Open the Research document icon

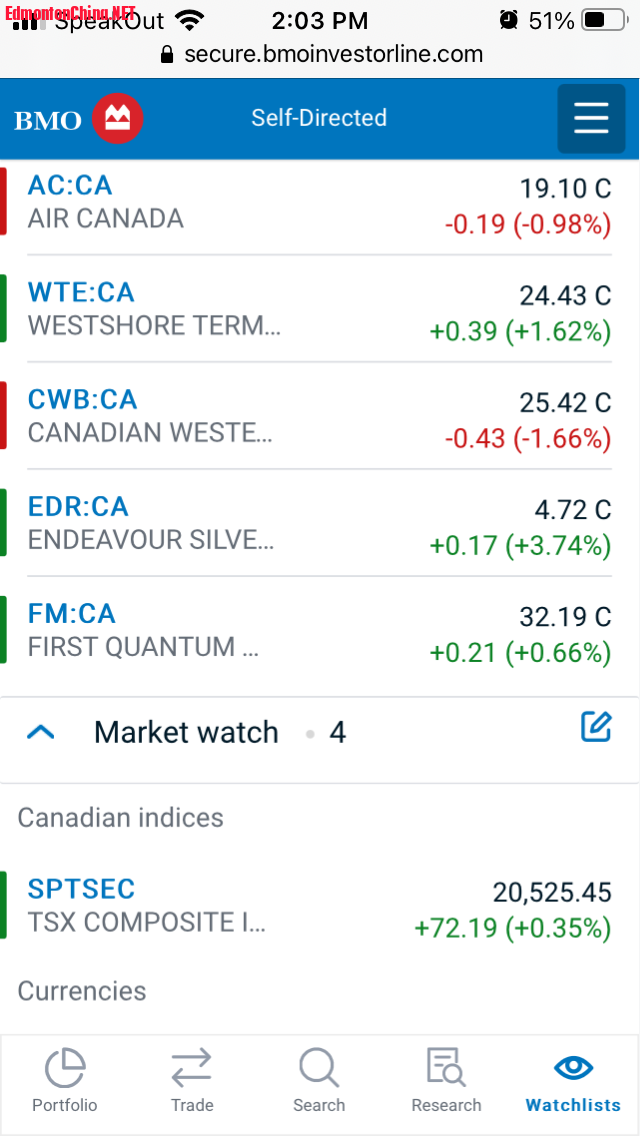[446, 1067]
